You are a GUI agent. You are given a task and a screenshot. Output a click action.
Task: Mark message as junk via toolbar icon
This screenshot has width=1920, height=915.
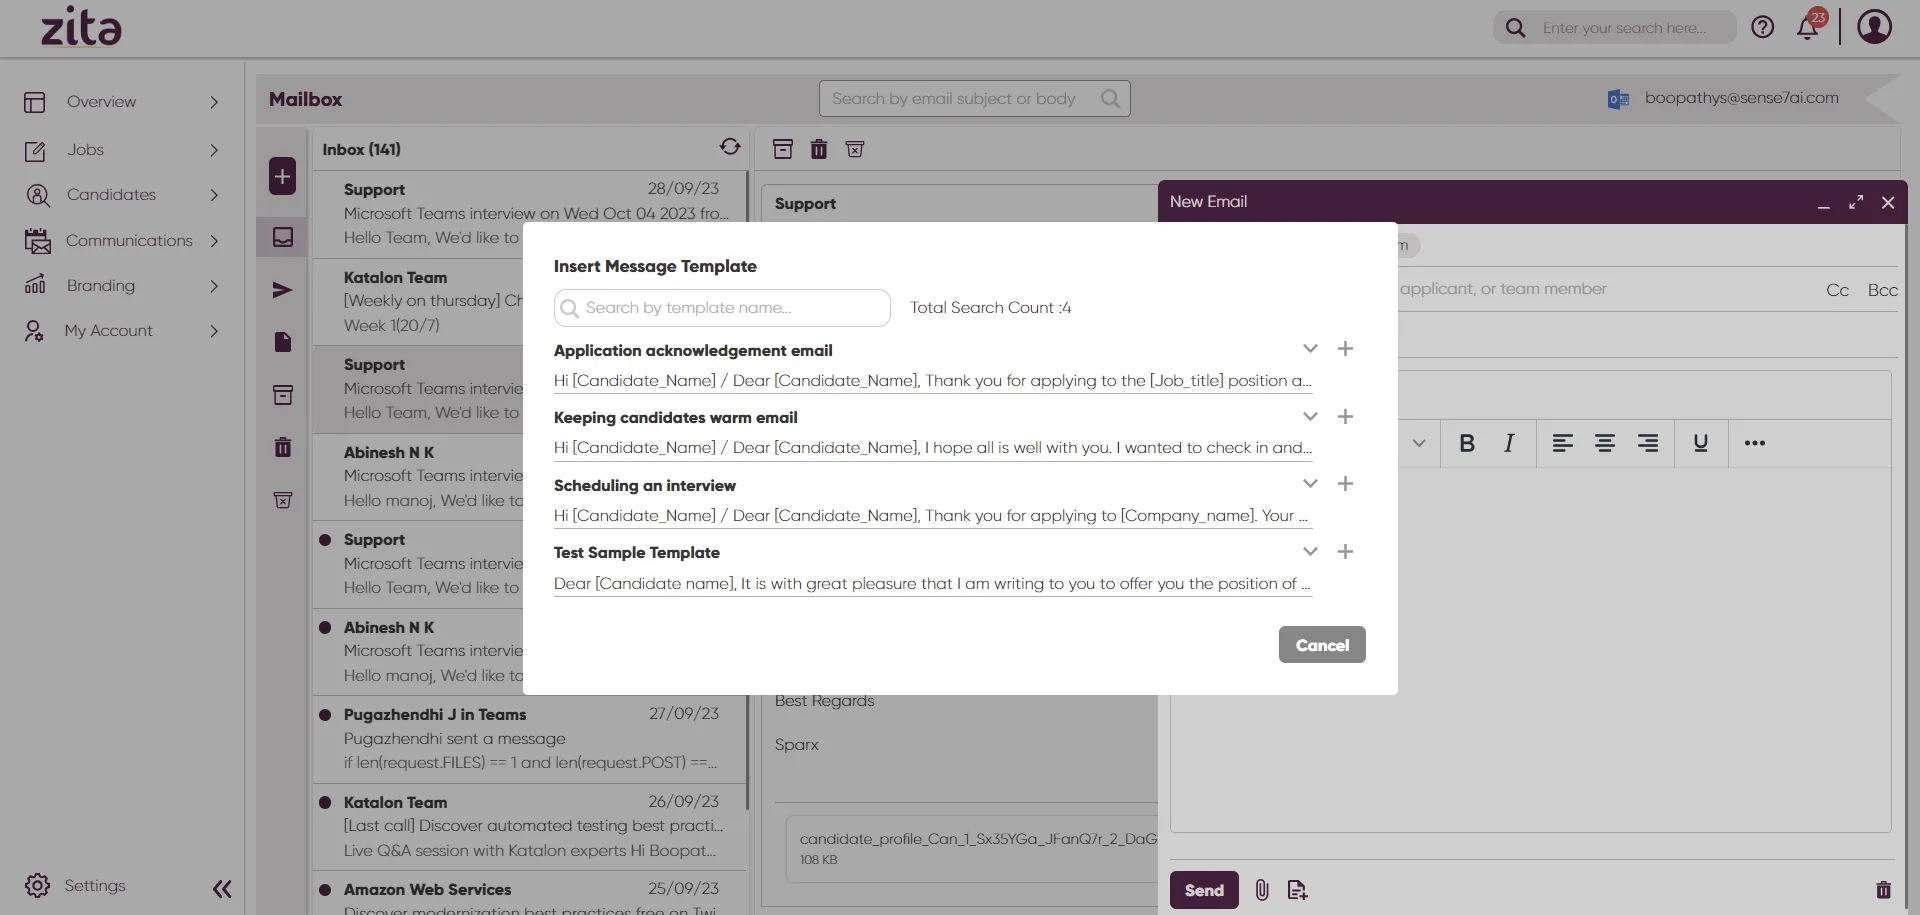(855, 149)
